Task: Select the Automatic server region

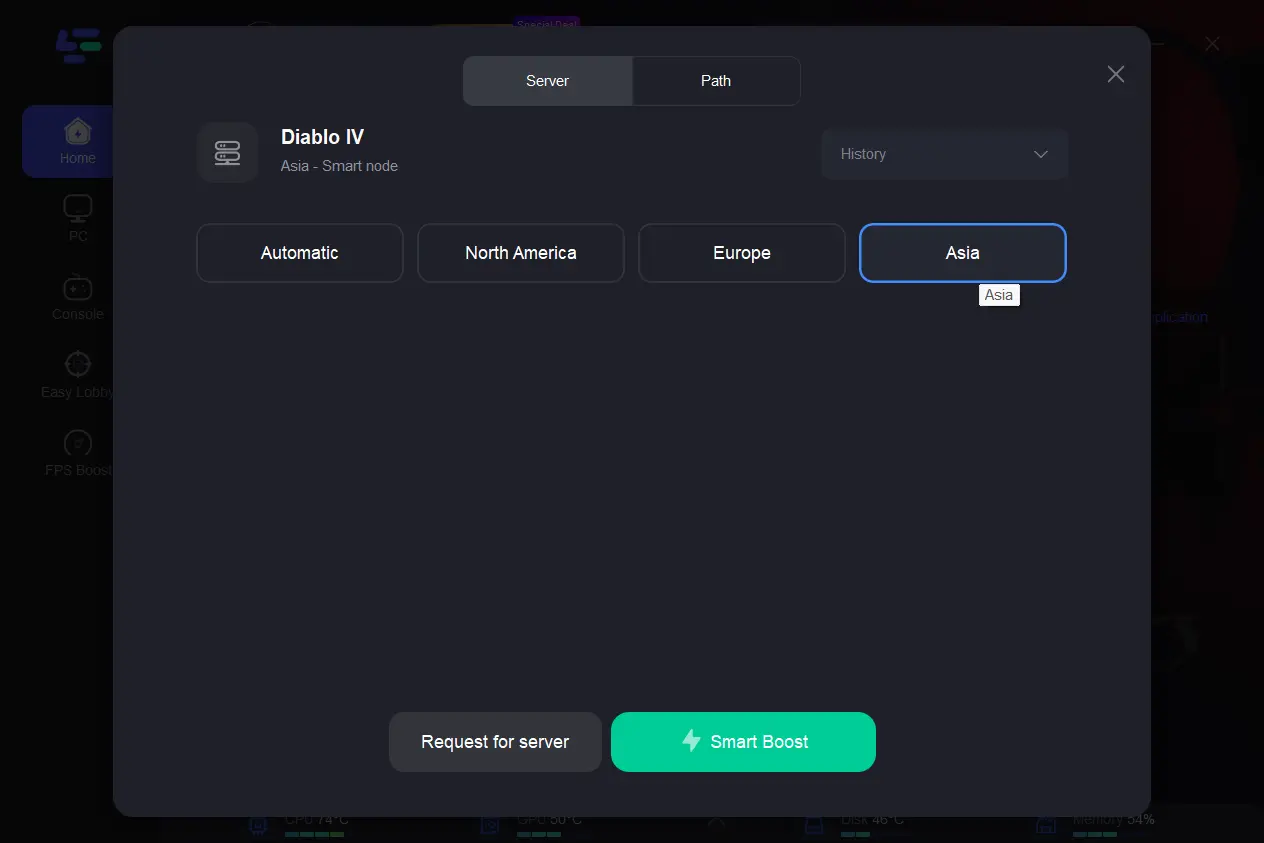Action: pos(300,253)
